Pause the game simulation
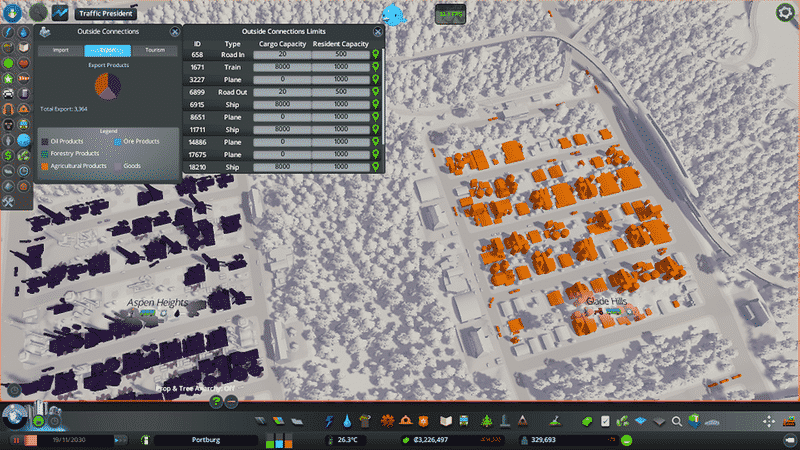The height and width of the screenshot is (450, 800). click(x=17, y=439)
